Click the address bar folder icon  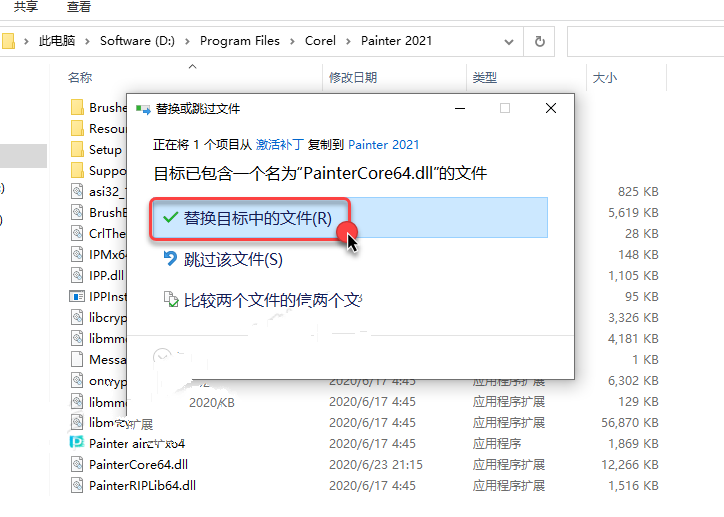(8, 41)
